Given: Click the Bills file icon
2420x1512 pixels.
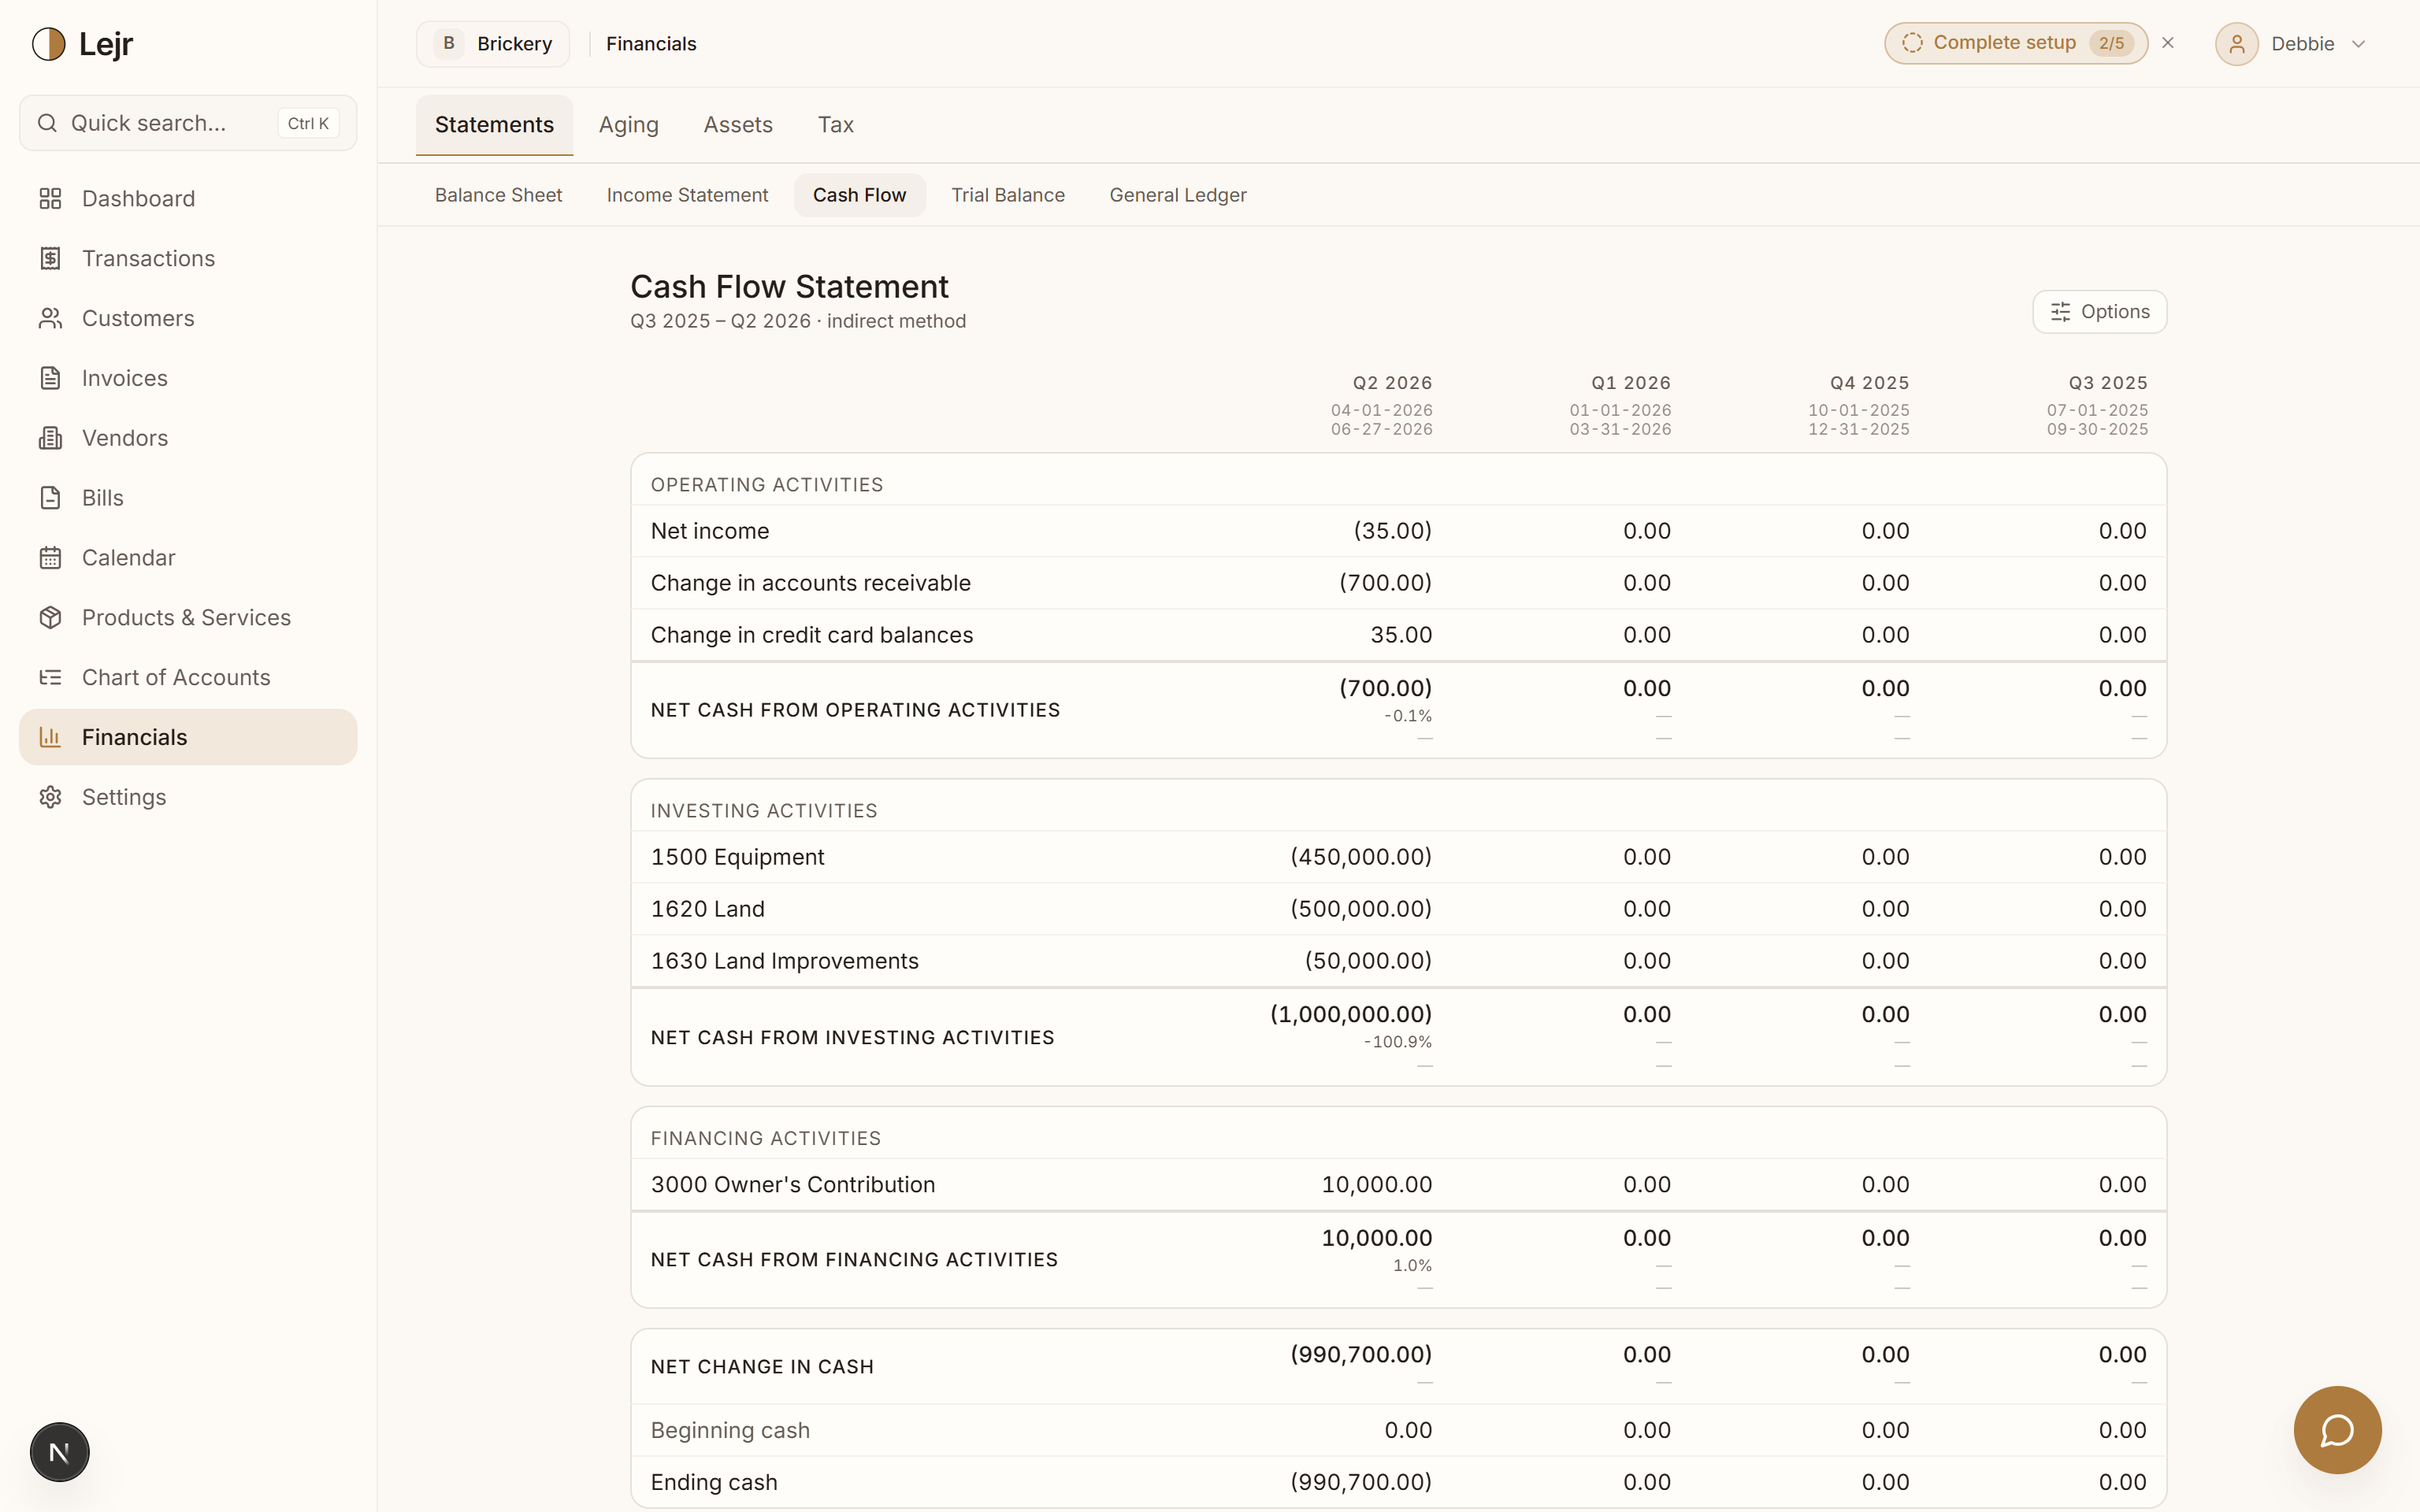Looking at the screenshot, I should click(50, 498).
